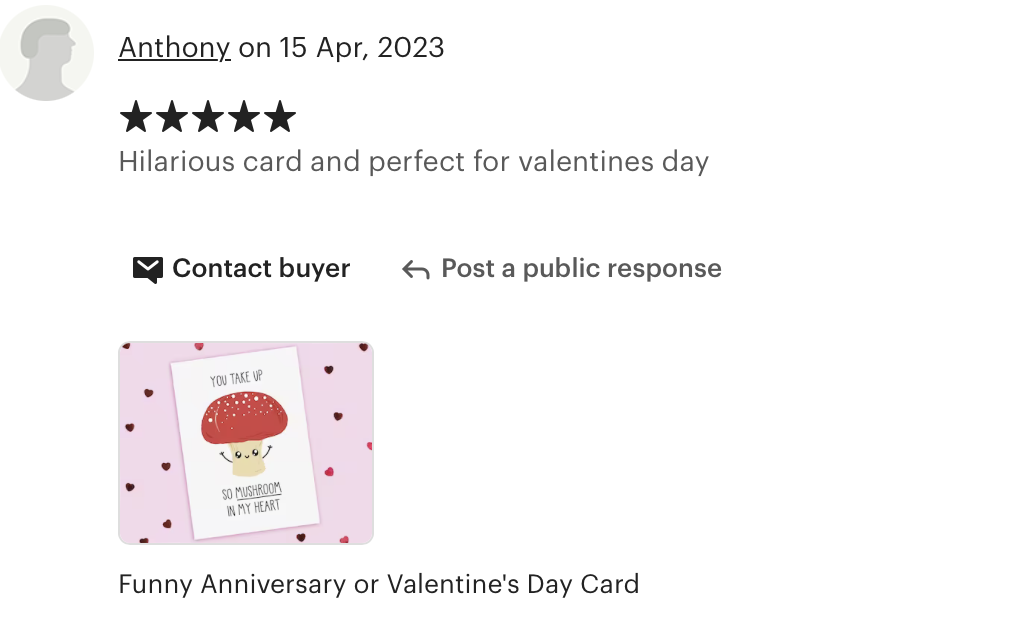This screenshot has height=620, width=1032.
Task: Select the Contact buyer text label
Action: 261,269
